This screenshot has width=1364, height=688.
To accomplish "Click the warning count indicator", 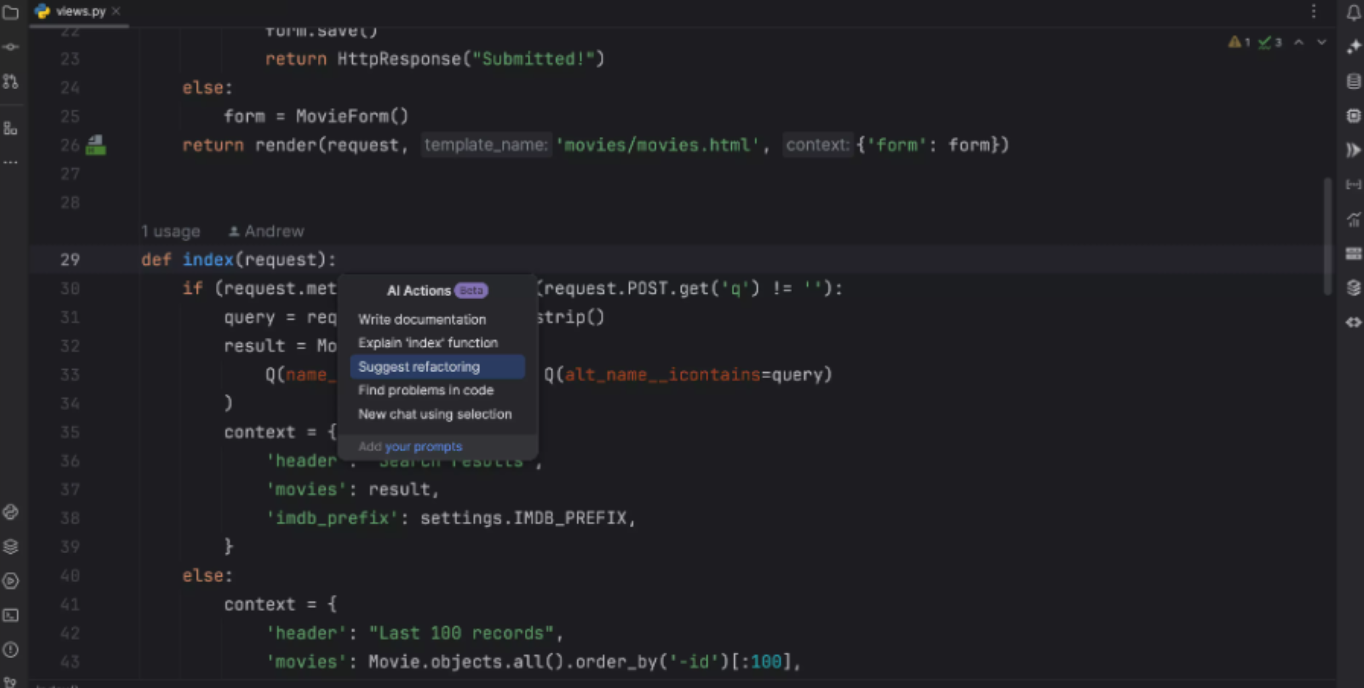I will [1240, 42].
